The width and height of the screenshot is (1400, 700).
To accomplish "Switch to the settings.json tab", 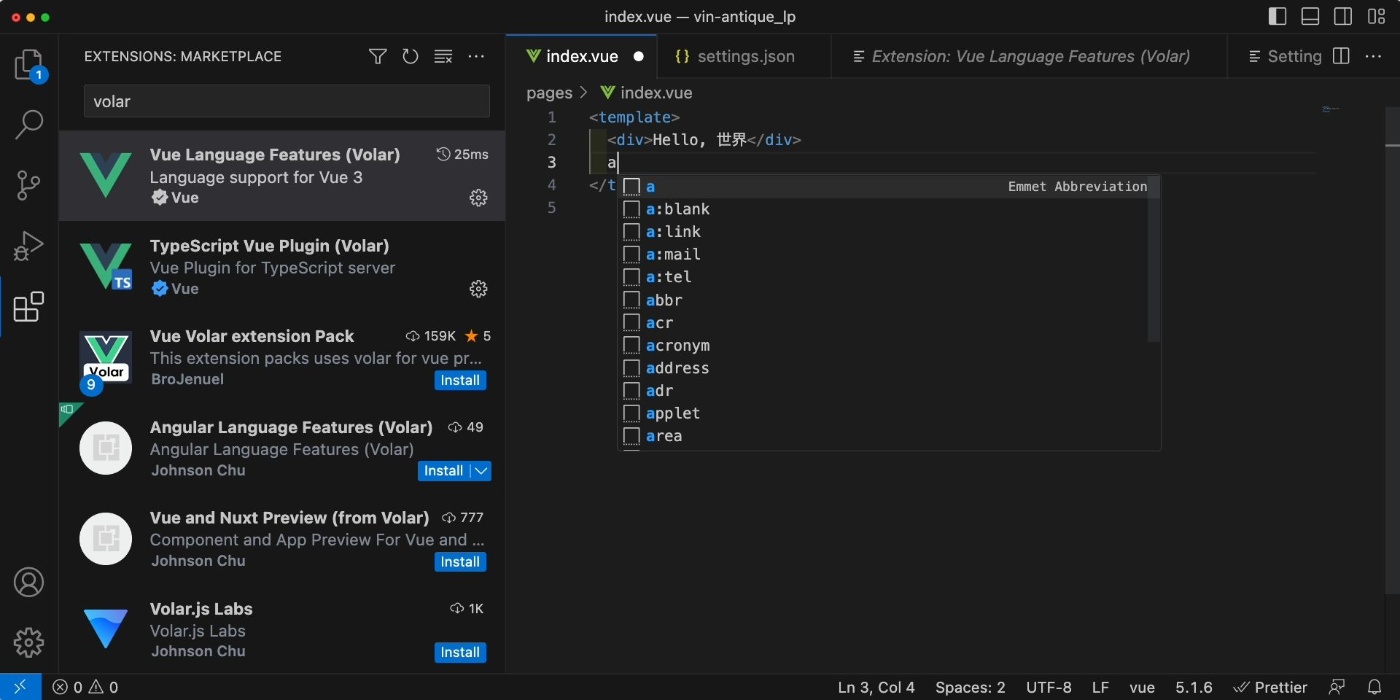I will click(x=745, y=57).
